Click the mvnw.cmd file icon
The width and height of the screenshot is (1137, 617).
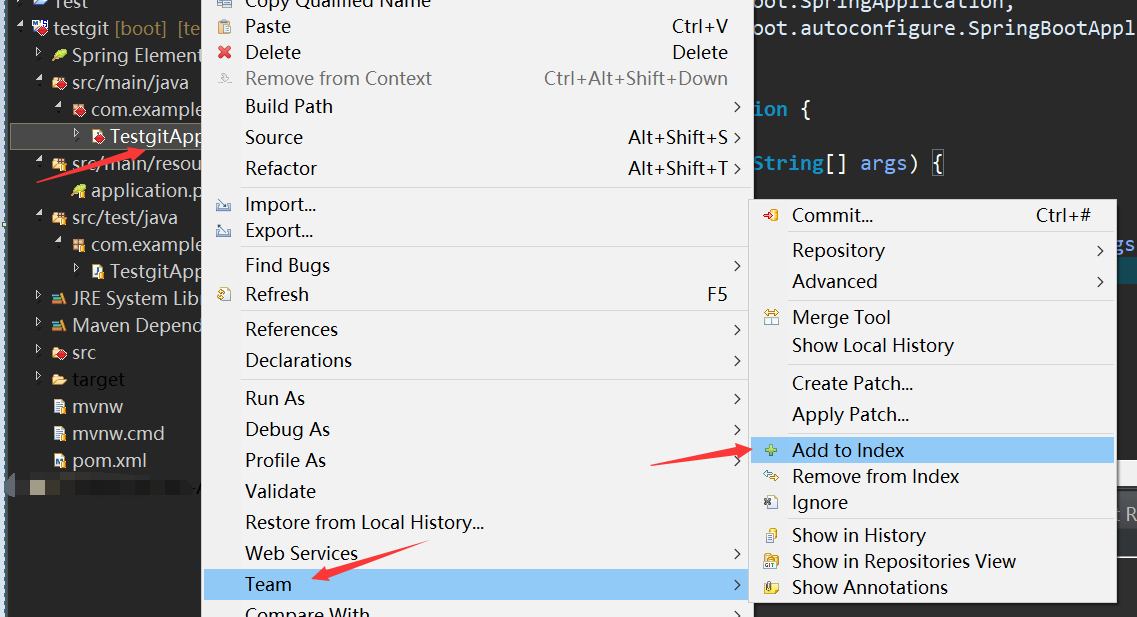60,434
